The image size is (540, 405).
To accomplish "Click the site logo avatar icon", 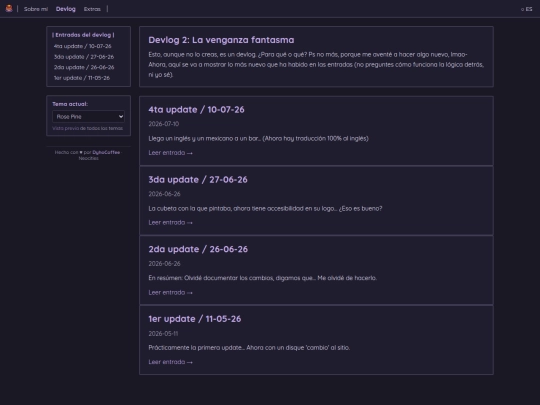I will (9, 9).
